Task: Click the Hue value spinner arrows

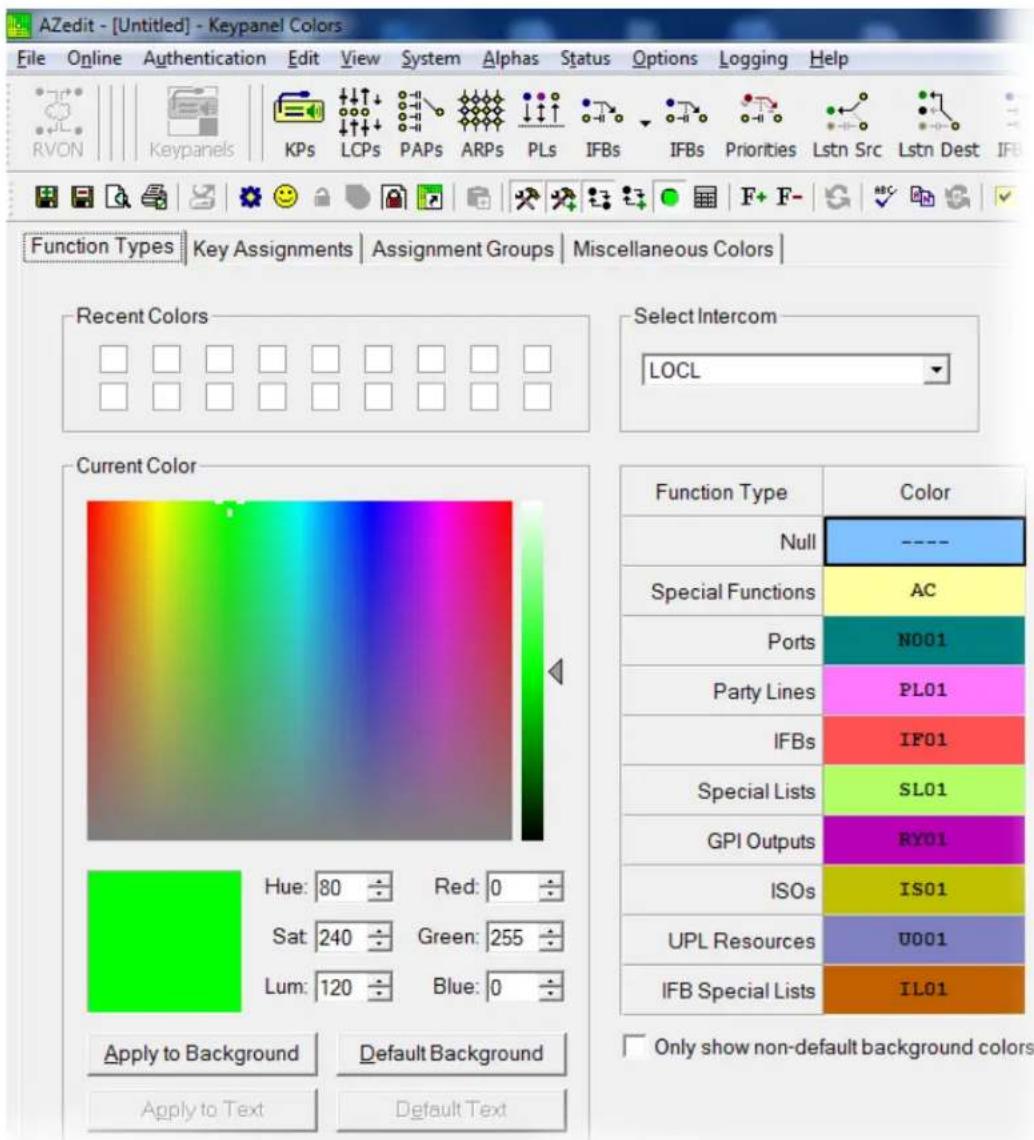Action: [379, 888]
